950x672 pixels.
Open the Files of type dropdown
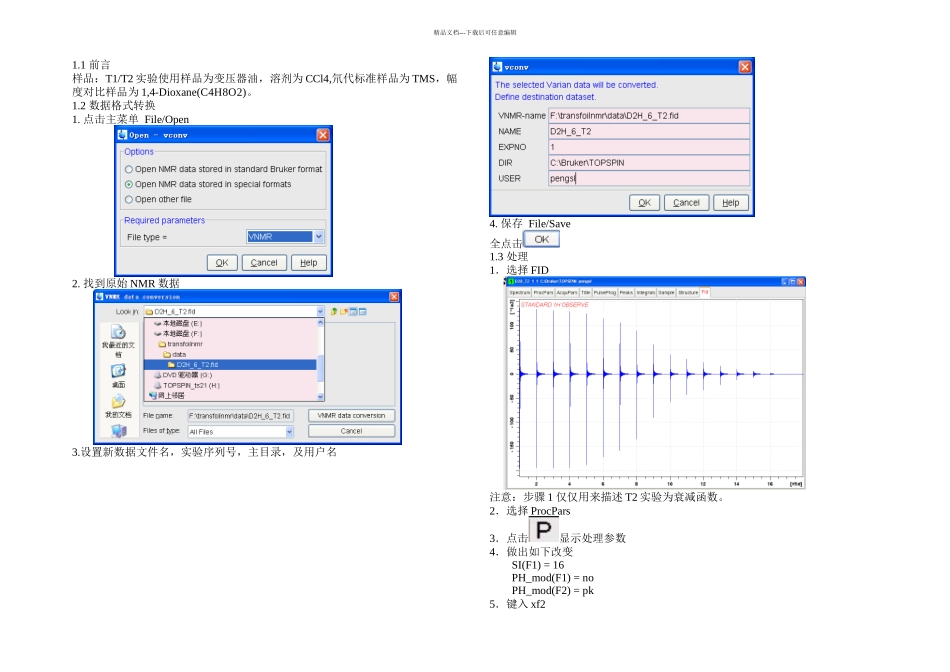290,431
